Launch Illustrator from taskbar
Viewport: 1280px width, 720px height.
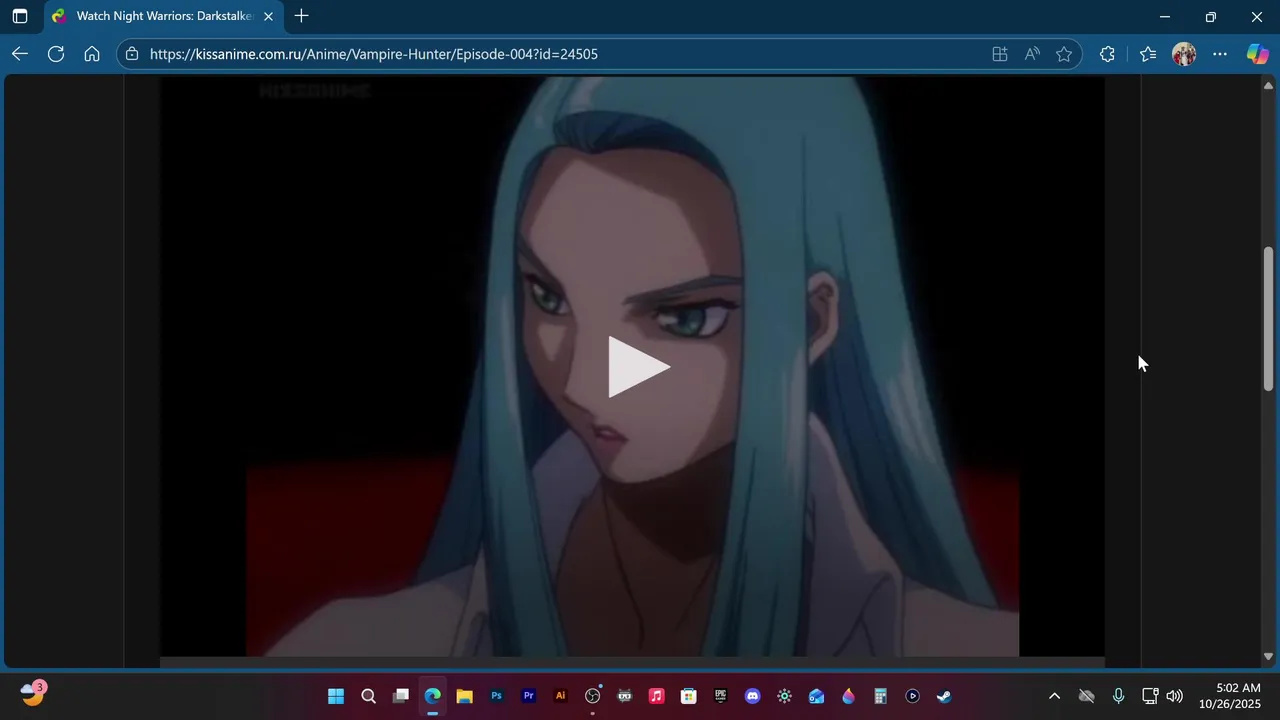tap(560, 696)
